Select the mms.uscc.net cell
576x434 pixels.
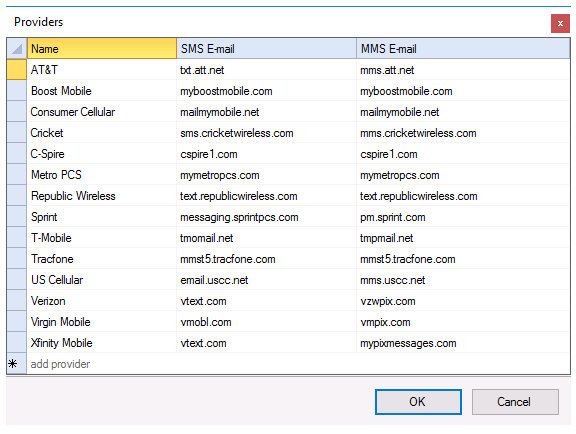(463, 280)
